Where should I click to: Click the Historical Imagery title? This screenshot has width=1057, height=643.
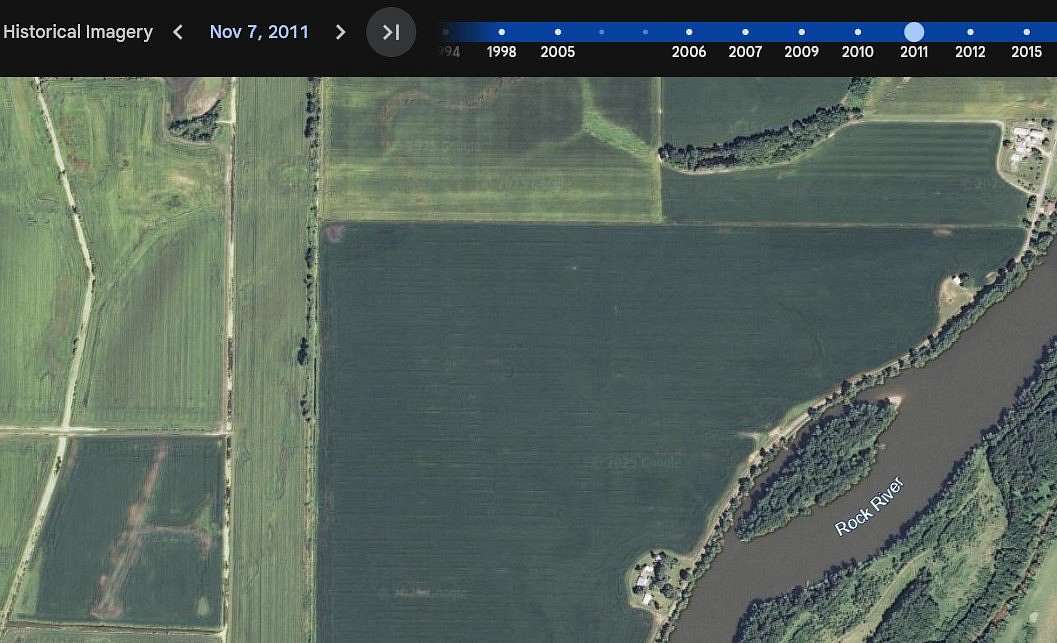(77, 31)
